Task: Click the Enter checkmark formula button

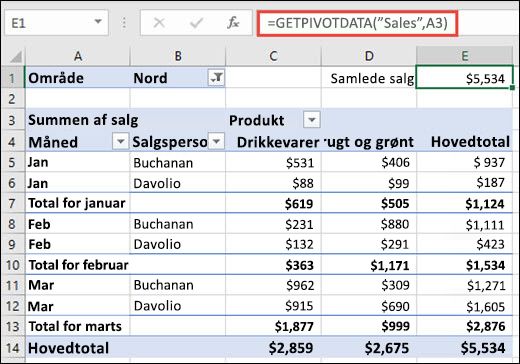Action: 196,23
